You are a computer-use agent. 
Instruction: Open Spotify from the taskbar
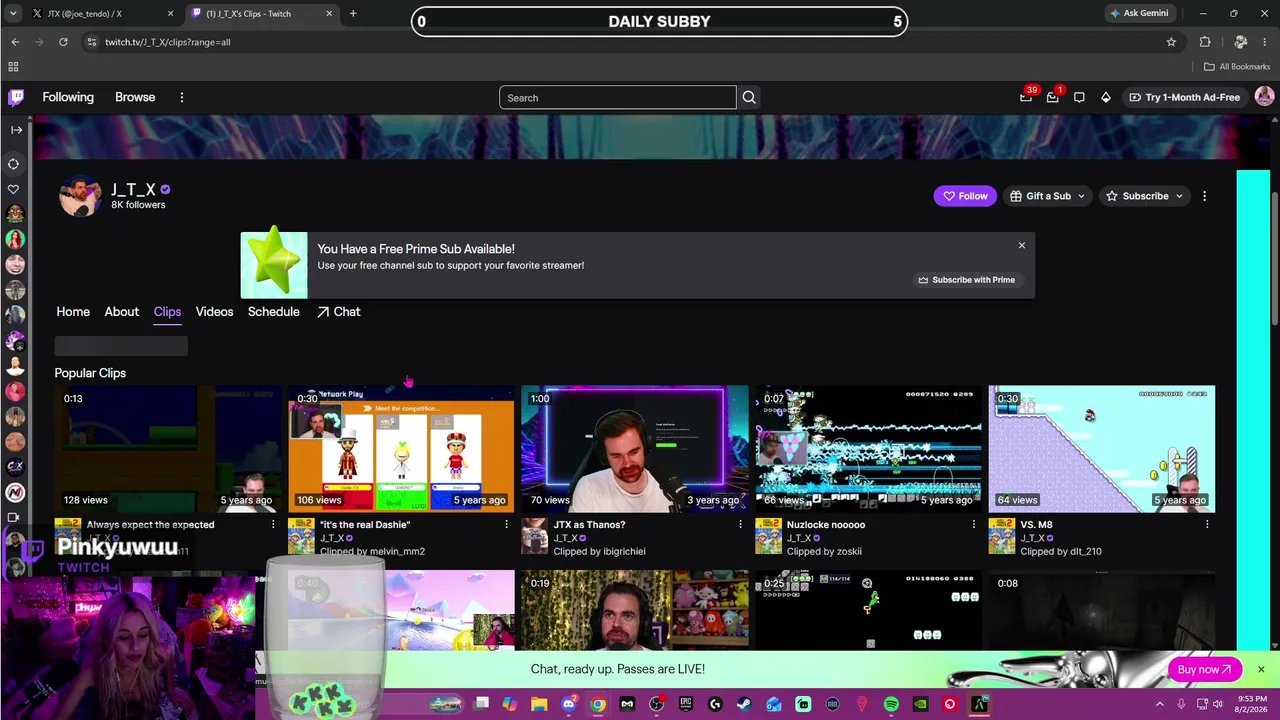click(x=891, y=704)
